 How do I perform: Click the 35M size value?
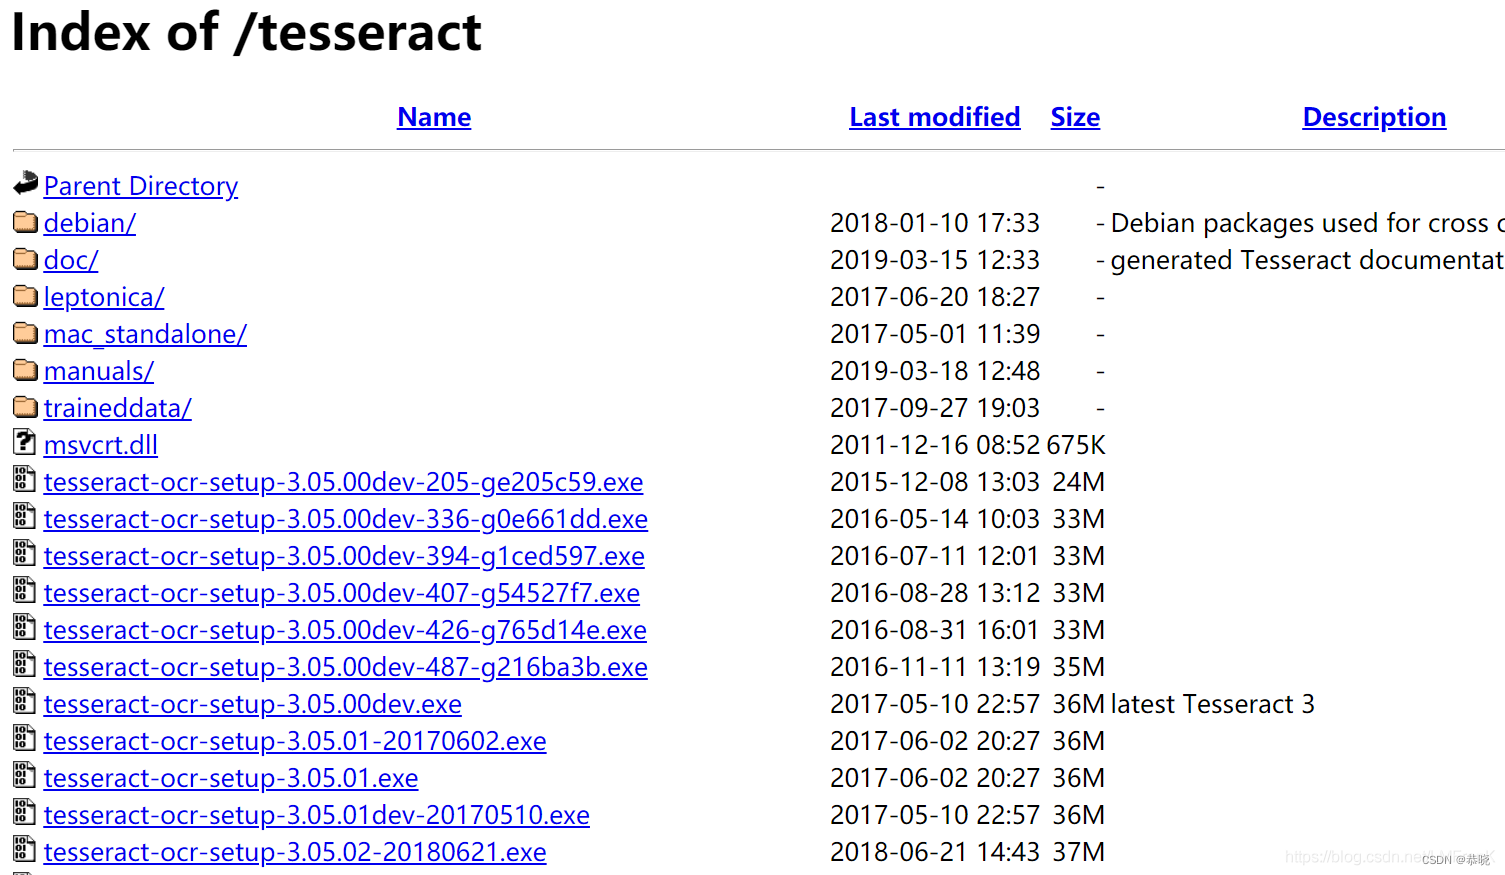tap(1078, 667)
